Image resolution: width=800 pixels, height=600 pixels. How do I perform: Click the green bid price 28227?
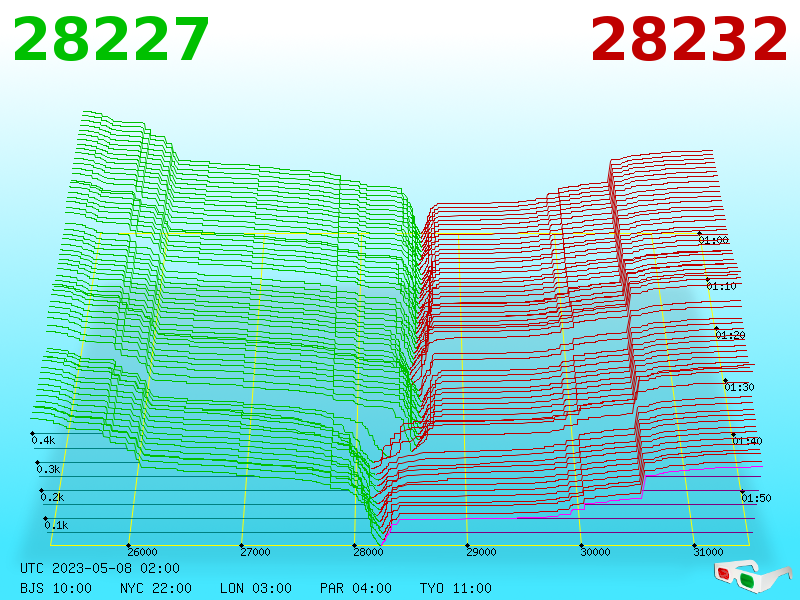111,40
